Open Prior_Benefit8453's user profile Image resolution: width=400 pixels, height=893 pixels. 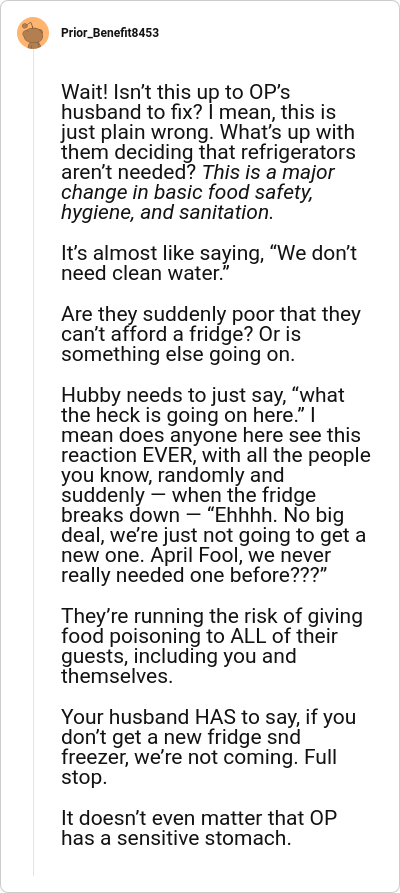(x=110, y=33)
